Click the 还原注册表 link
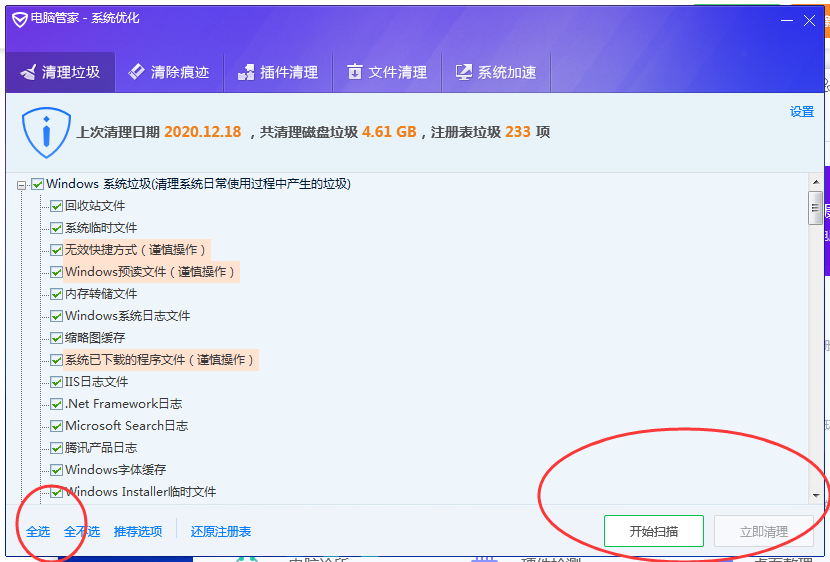 [x=221, y=532]
